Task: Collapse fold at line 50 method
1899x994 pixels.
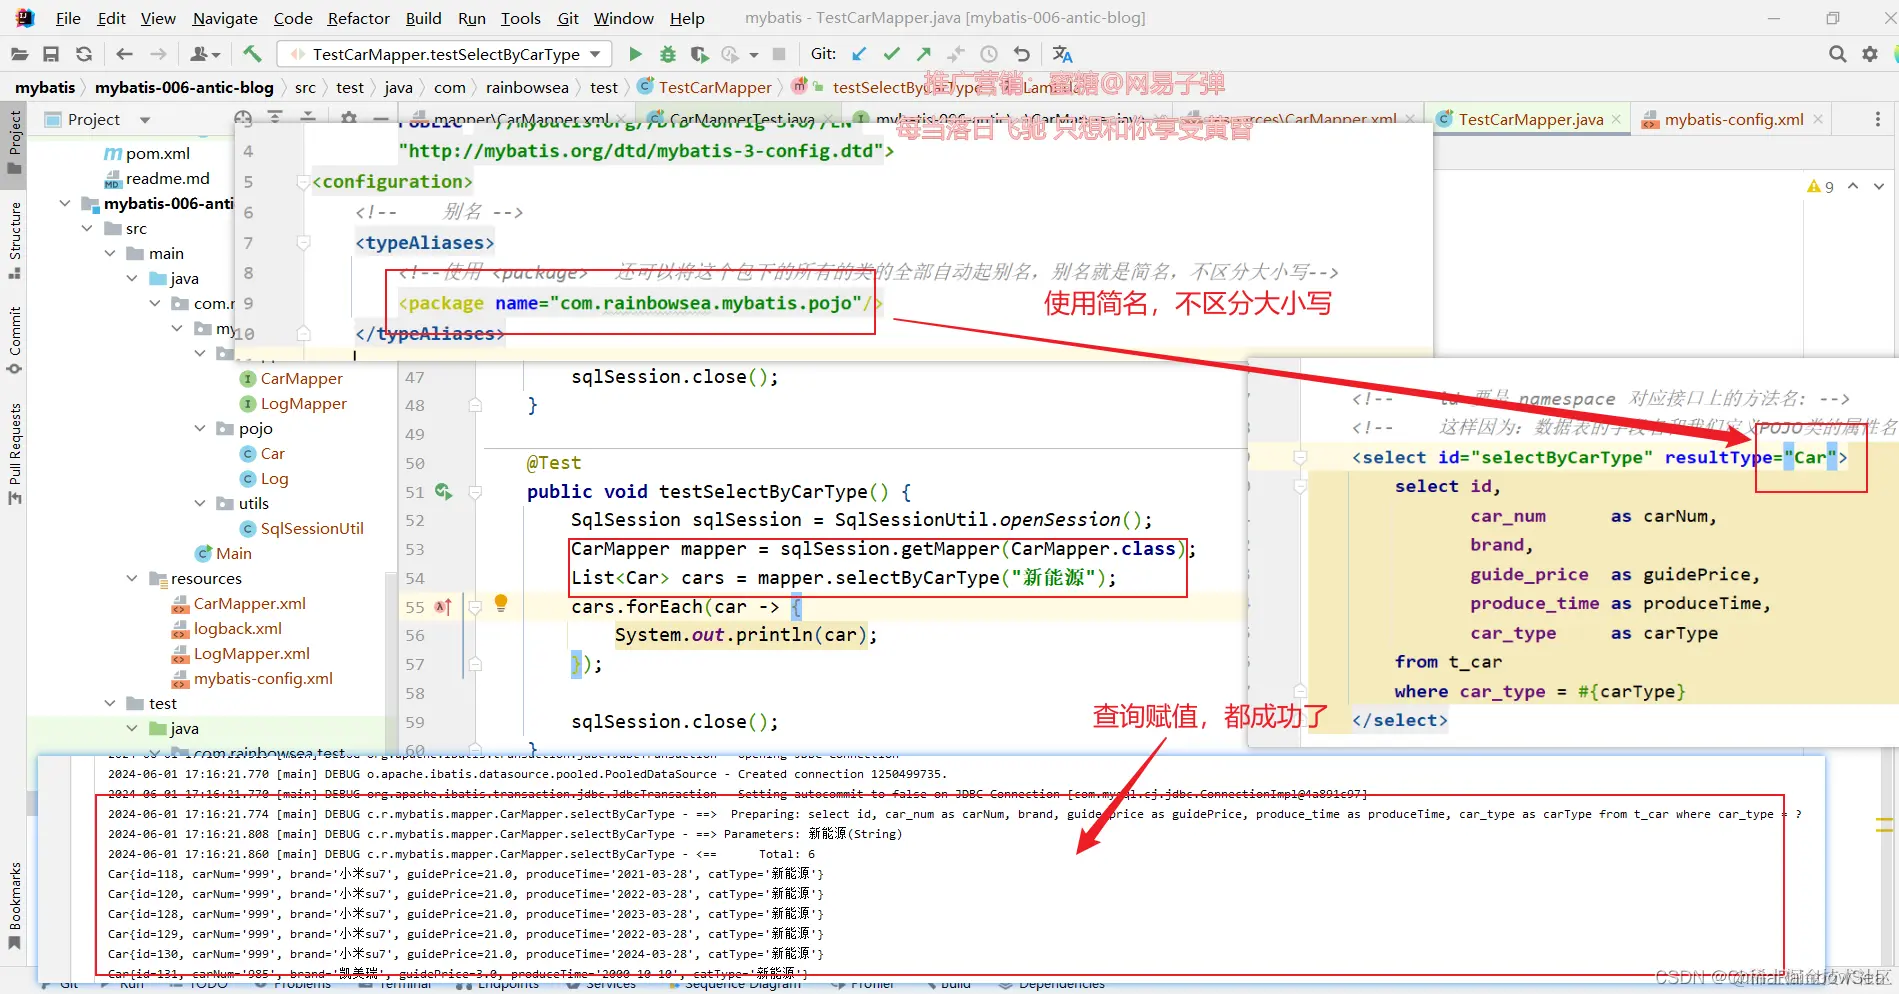Action: [476, 492]
